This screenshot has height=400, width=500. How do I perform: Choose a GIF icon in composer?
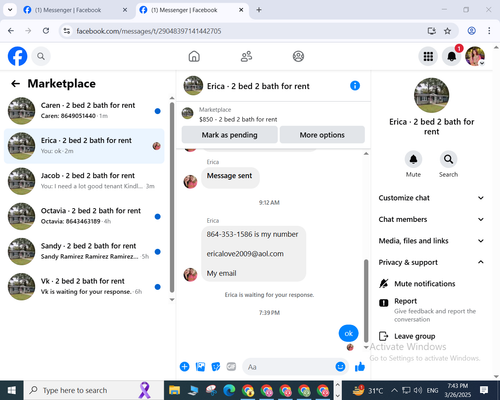tap(231, 367)
